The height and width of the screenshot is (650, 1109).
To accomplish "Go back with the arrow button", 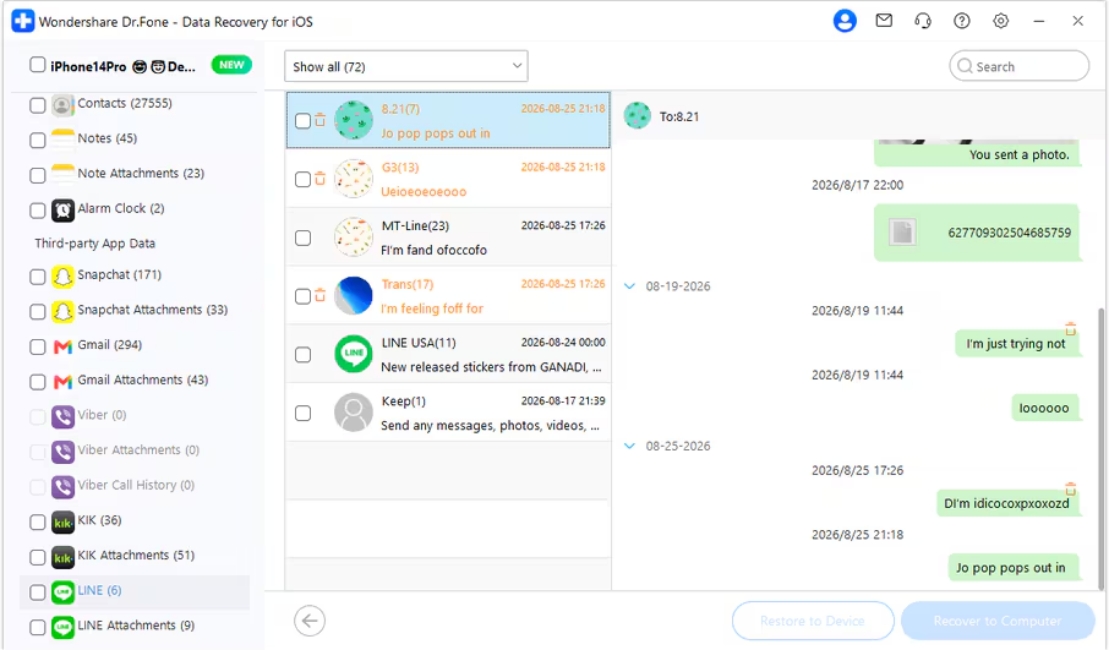I will [310, 621].
